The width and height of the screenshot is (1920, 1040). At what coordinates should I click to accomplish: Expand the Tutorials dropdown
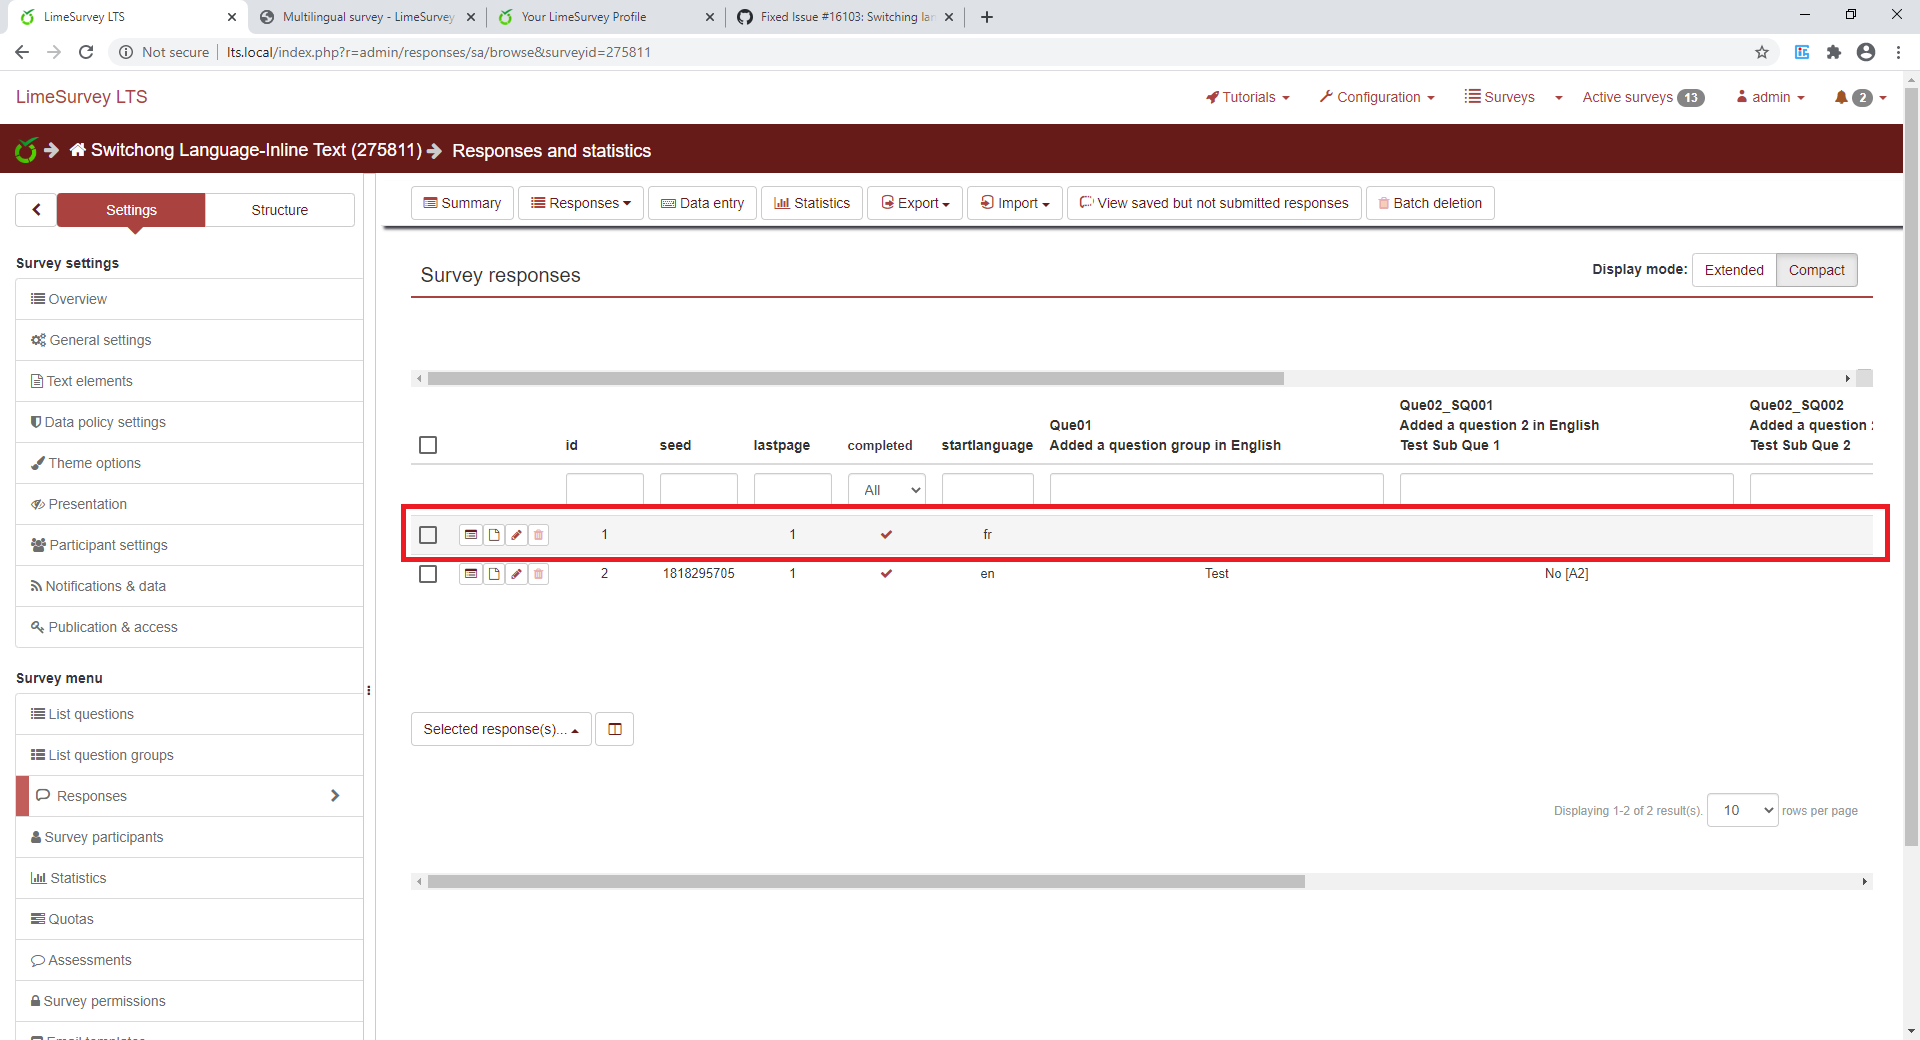1248,97
